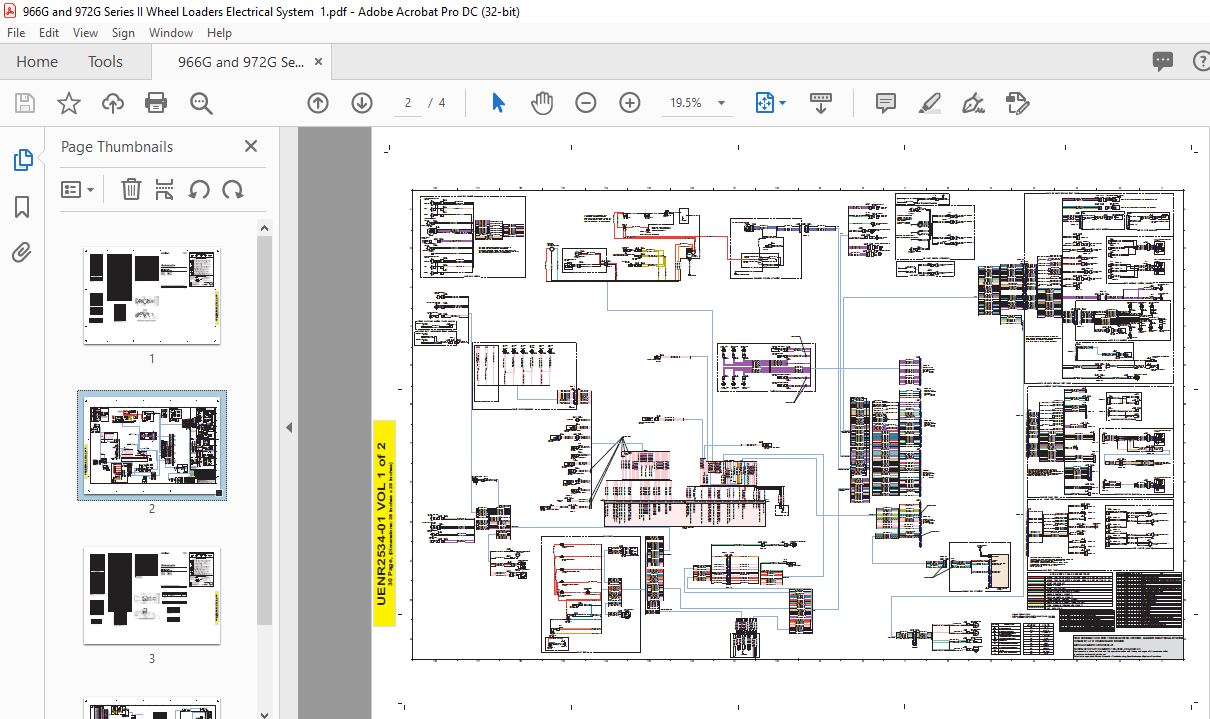Select the 966G and 972G document tab
This screenshot has height=719, width=1210.
pos(241,62)
